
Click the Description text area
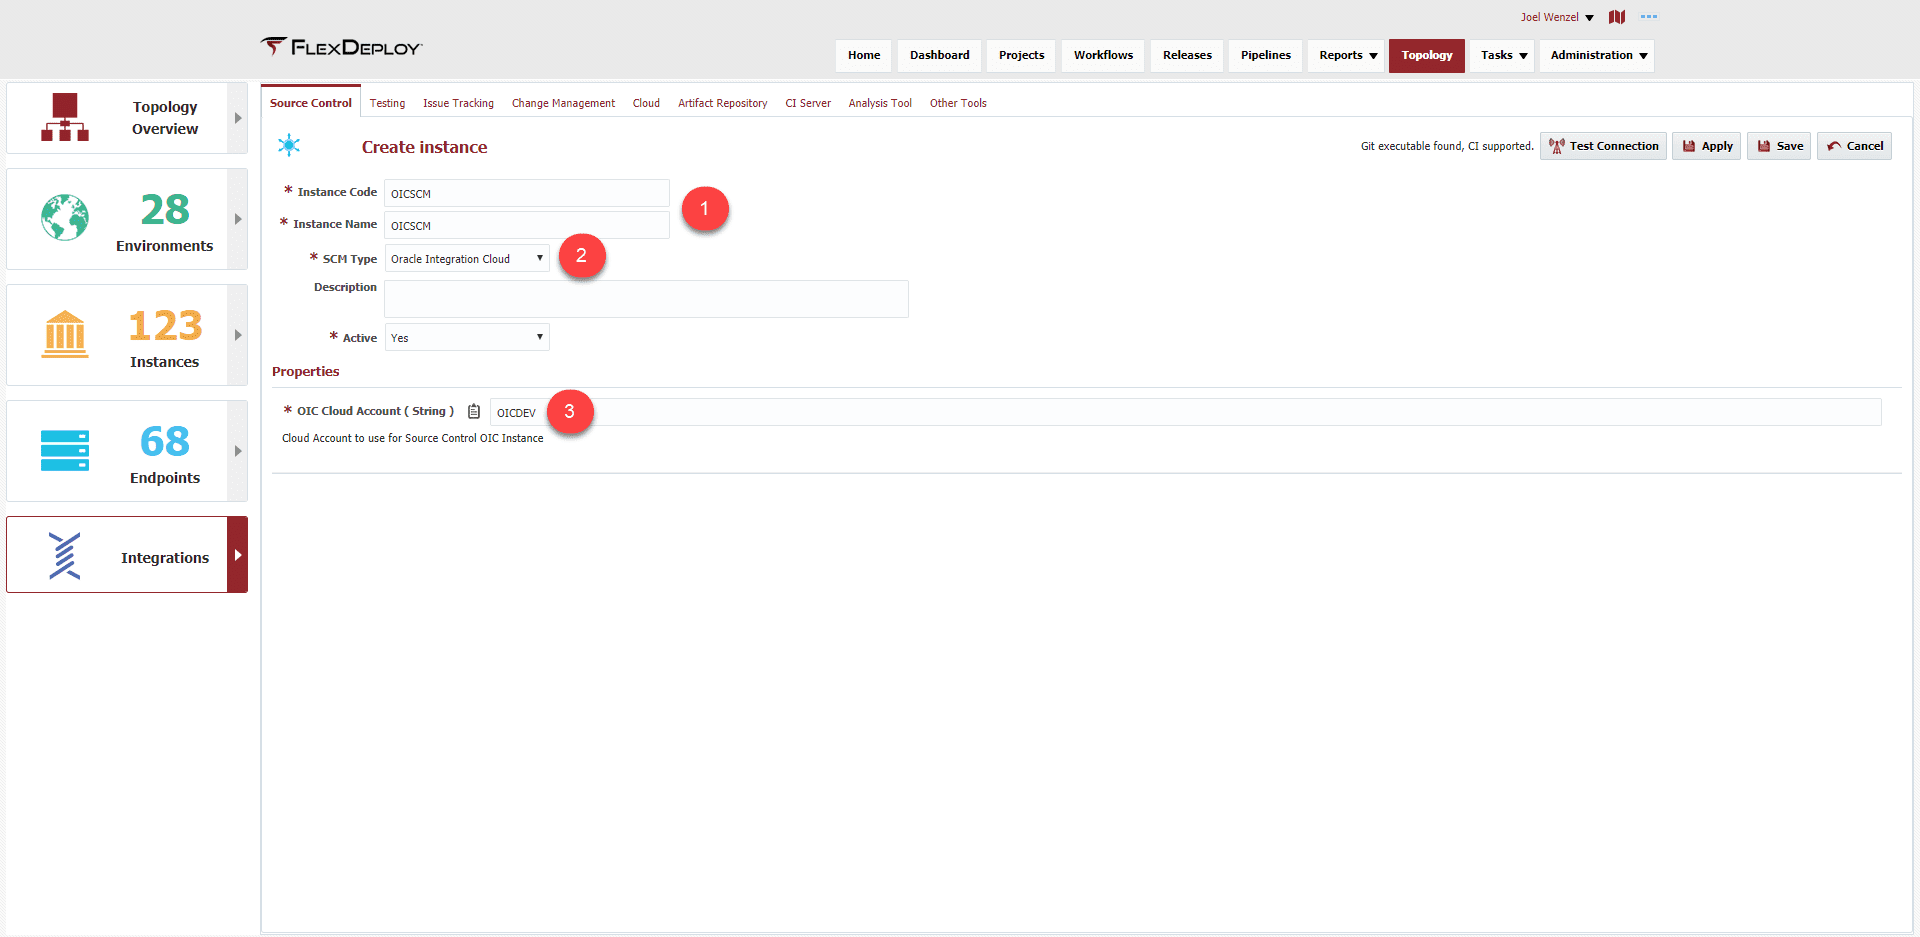point(646,299)
